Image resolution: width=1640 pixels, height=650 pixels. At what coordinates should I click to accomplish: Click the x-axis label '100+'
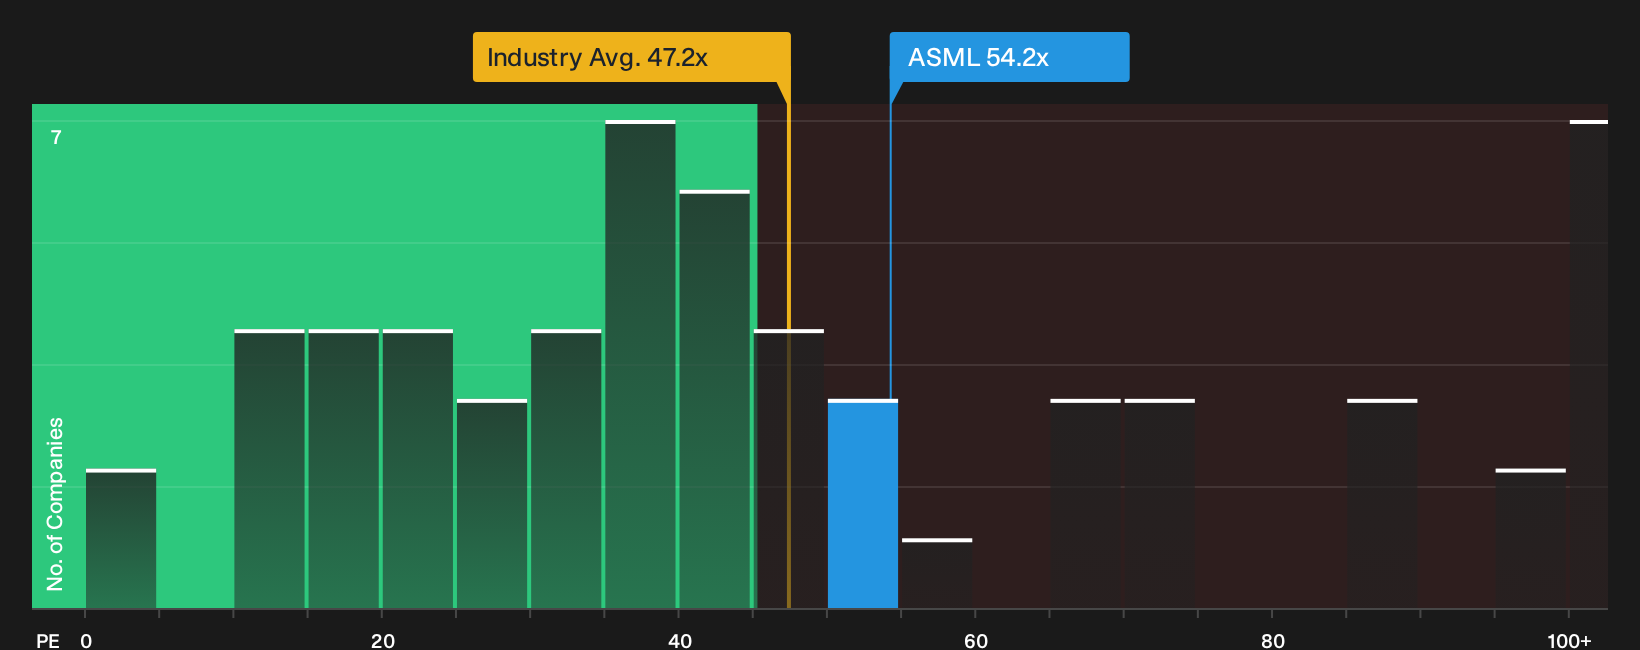[x=1569, y=641]
